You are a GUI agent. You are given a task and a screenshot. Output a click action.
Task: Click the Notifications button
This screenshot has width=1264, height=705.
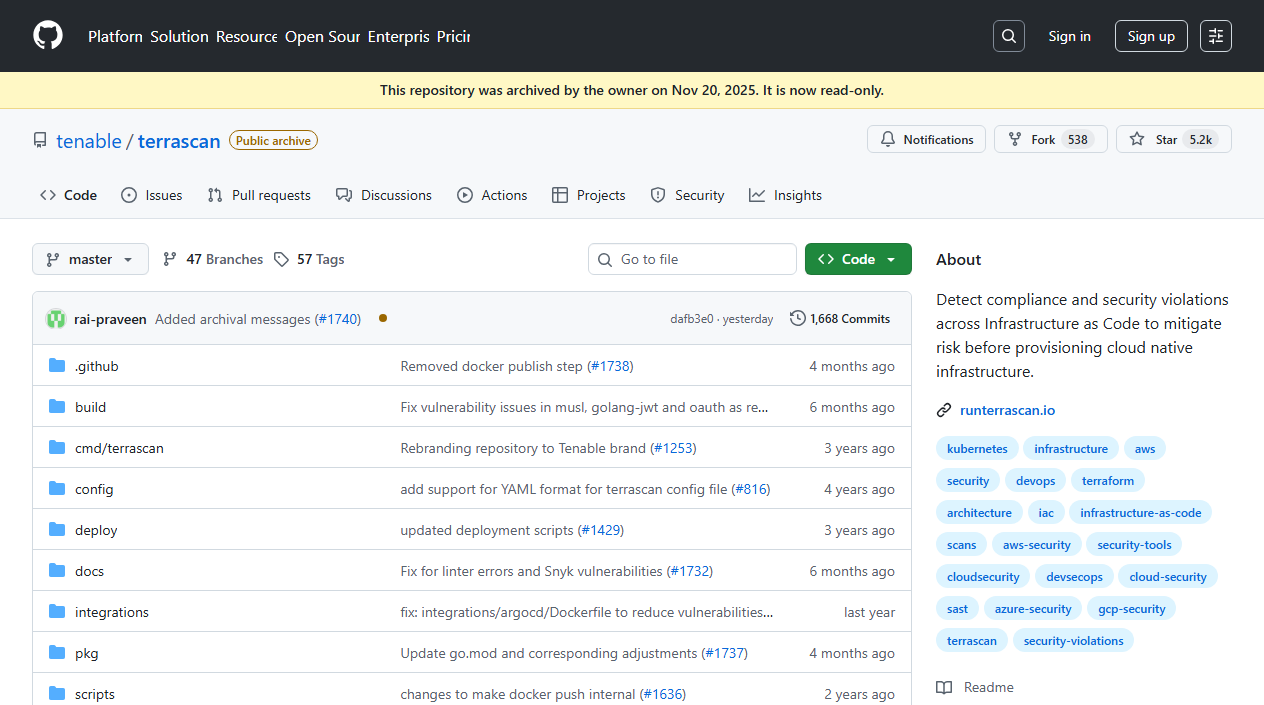point(926,139)
